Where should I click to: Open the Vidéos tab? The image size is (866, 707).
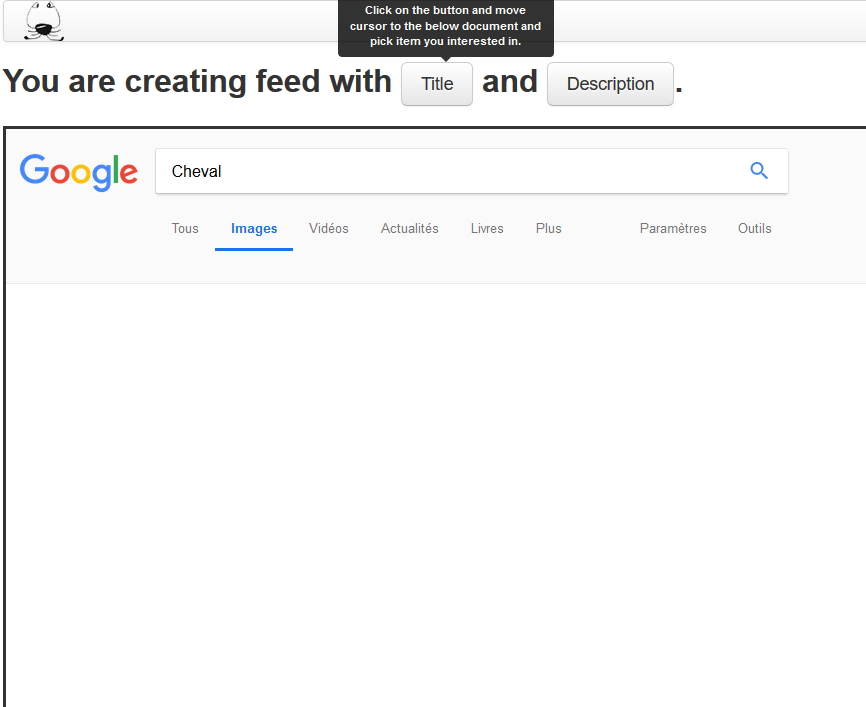pos(329,228)
